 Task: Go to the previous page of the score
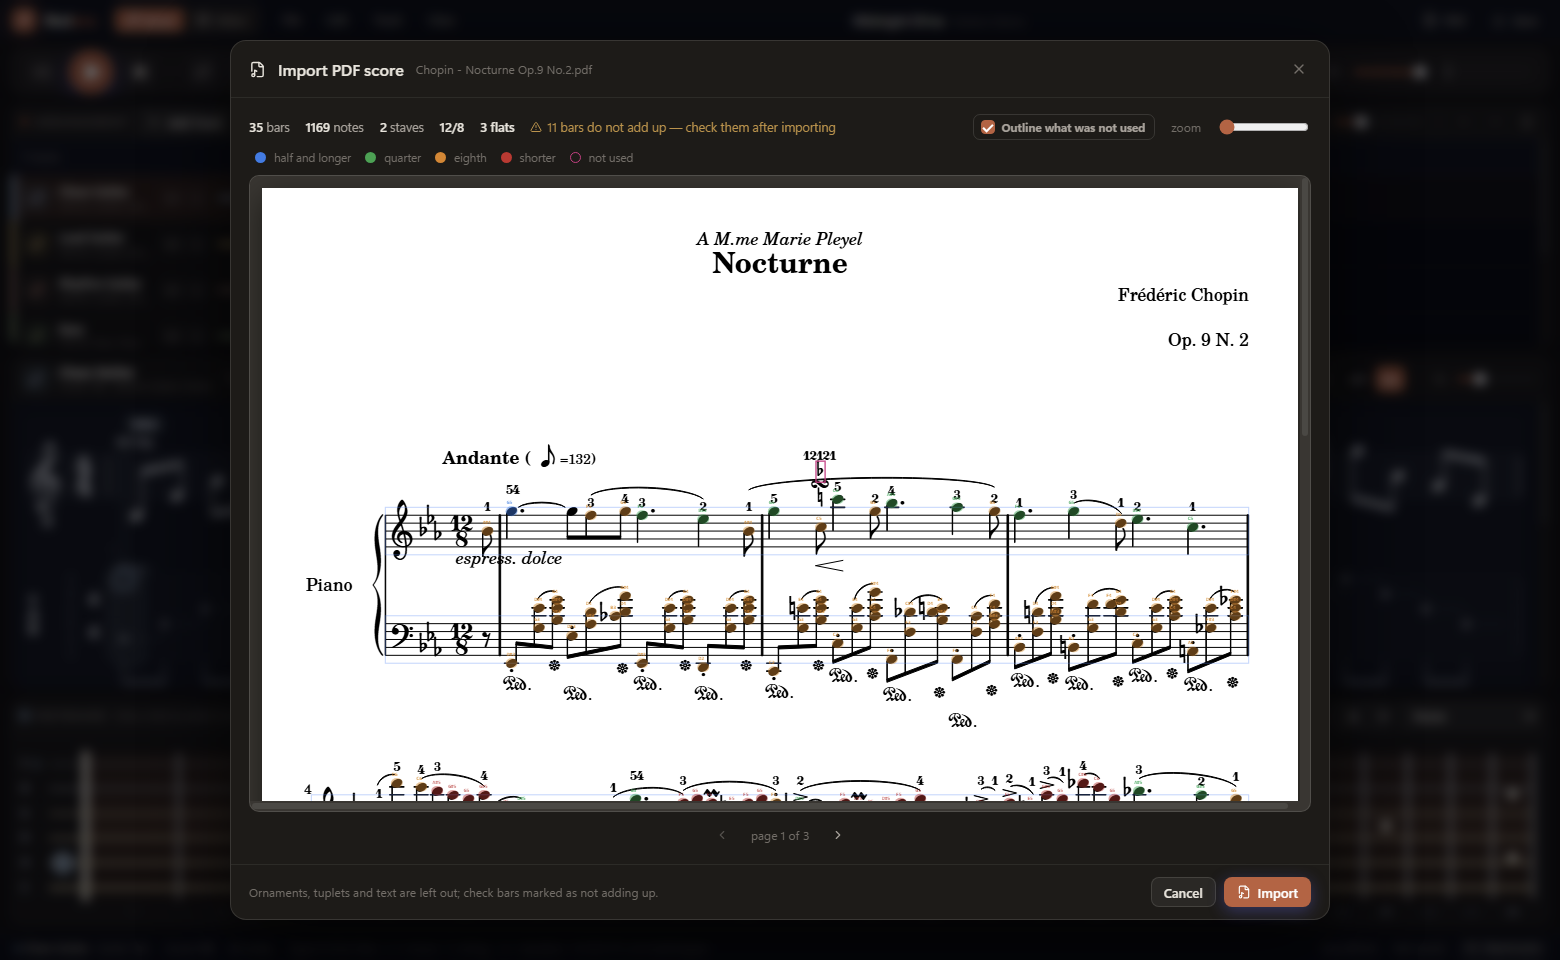coord(722,835)
